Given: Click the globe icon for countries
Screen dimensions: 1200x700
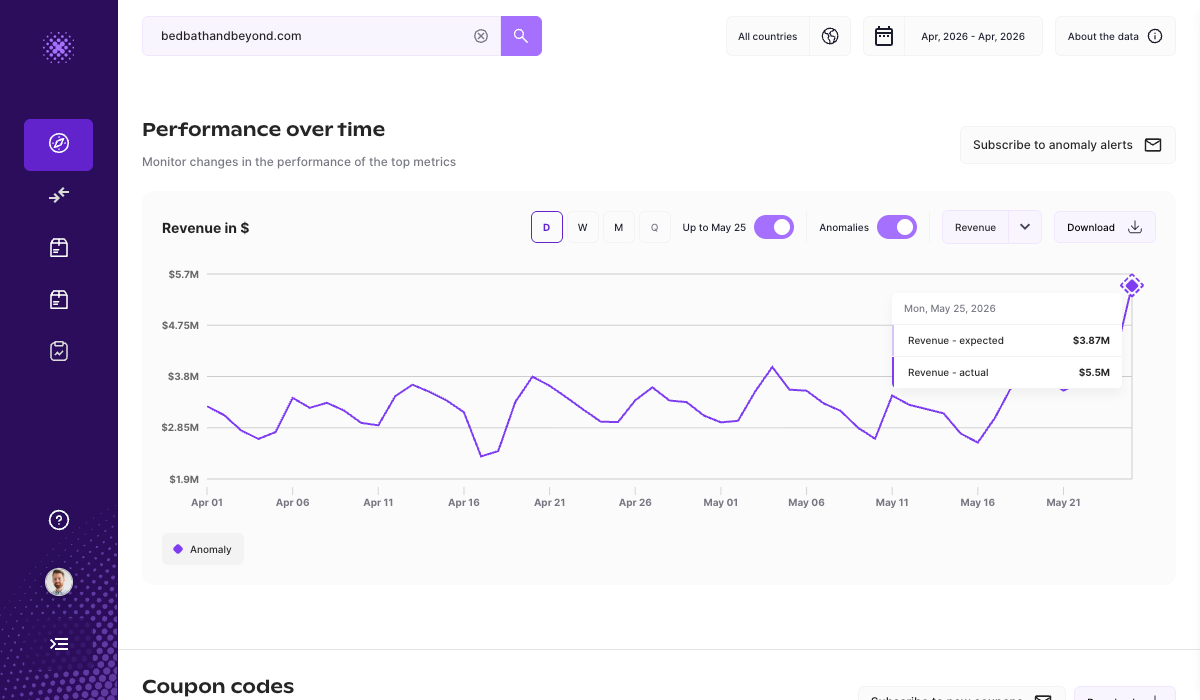Looking at the screenshot, I should click(830, 36).
